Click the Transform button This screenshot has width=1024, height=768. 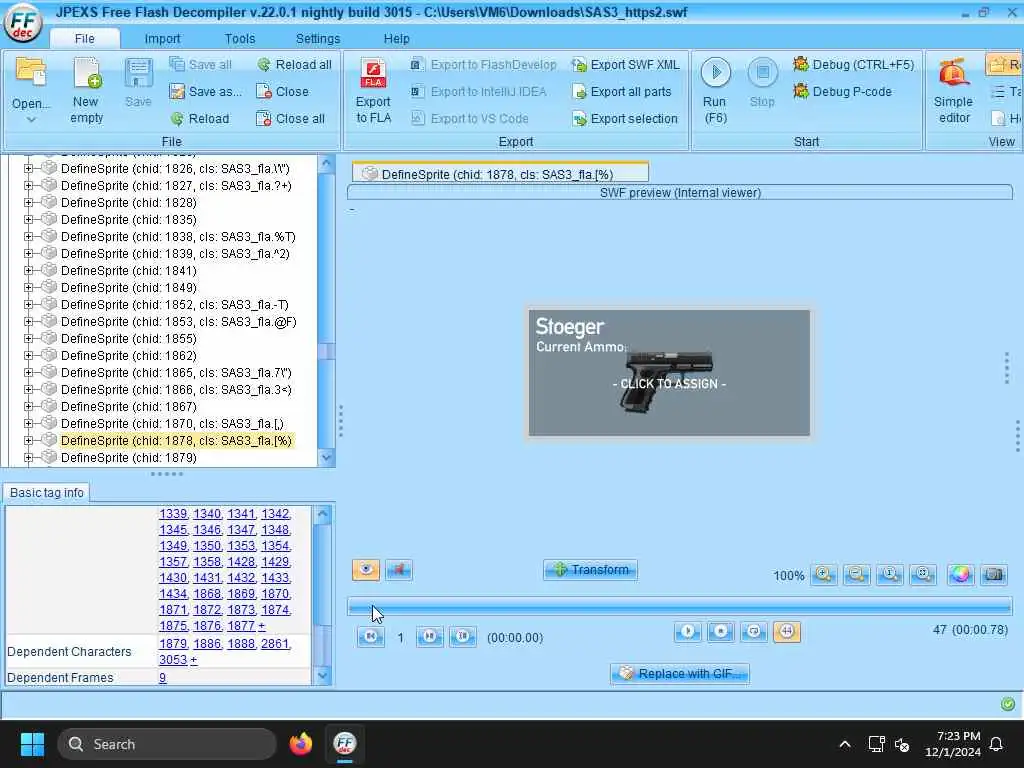(x=590, y=569)
